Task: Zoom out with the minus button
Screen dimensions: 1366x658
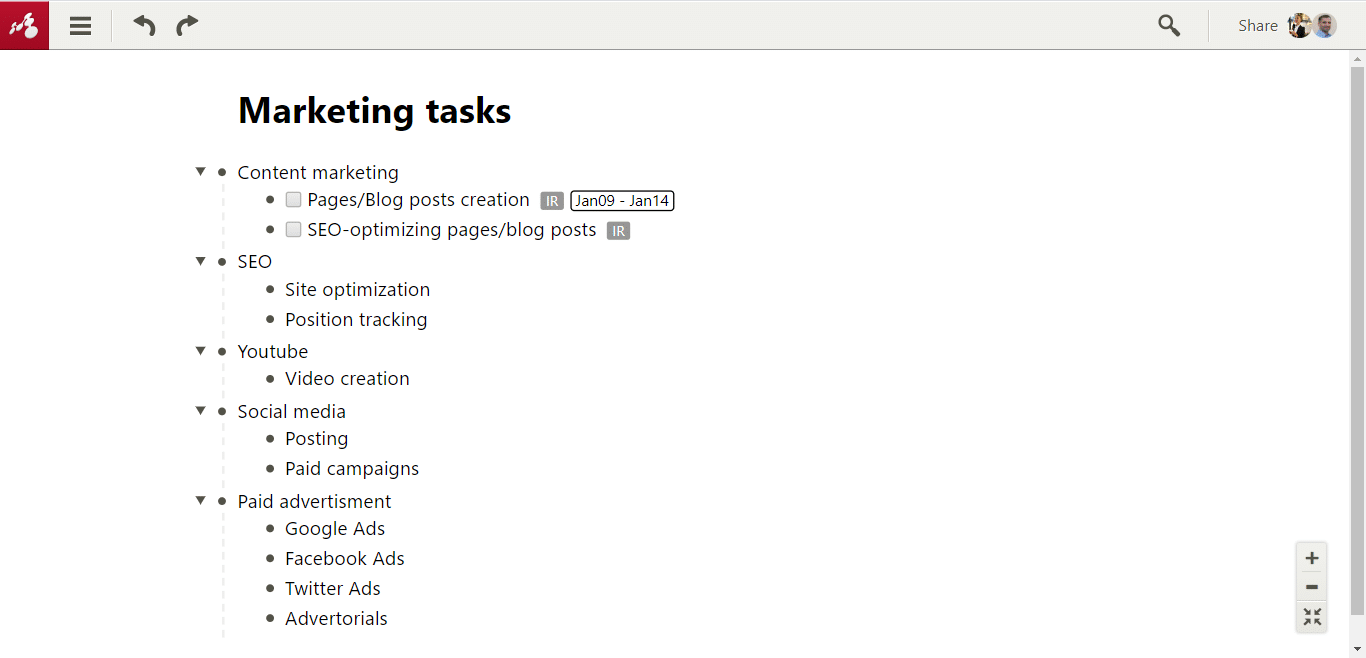Action: coord(1312,587)
